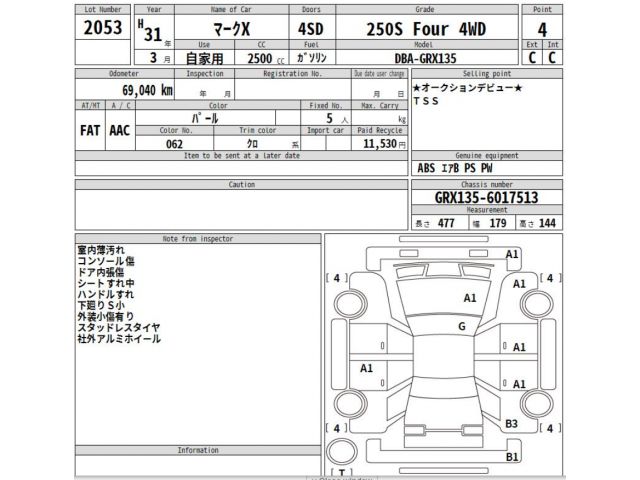The height and width of the screenshot is (480, 640).
Task: Click the air conditioning code AAC
Action: tap(120, 131)
